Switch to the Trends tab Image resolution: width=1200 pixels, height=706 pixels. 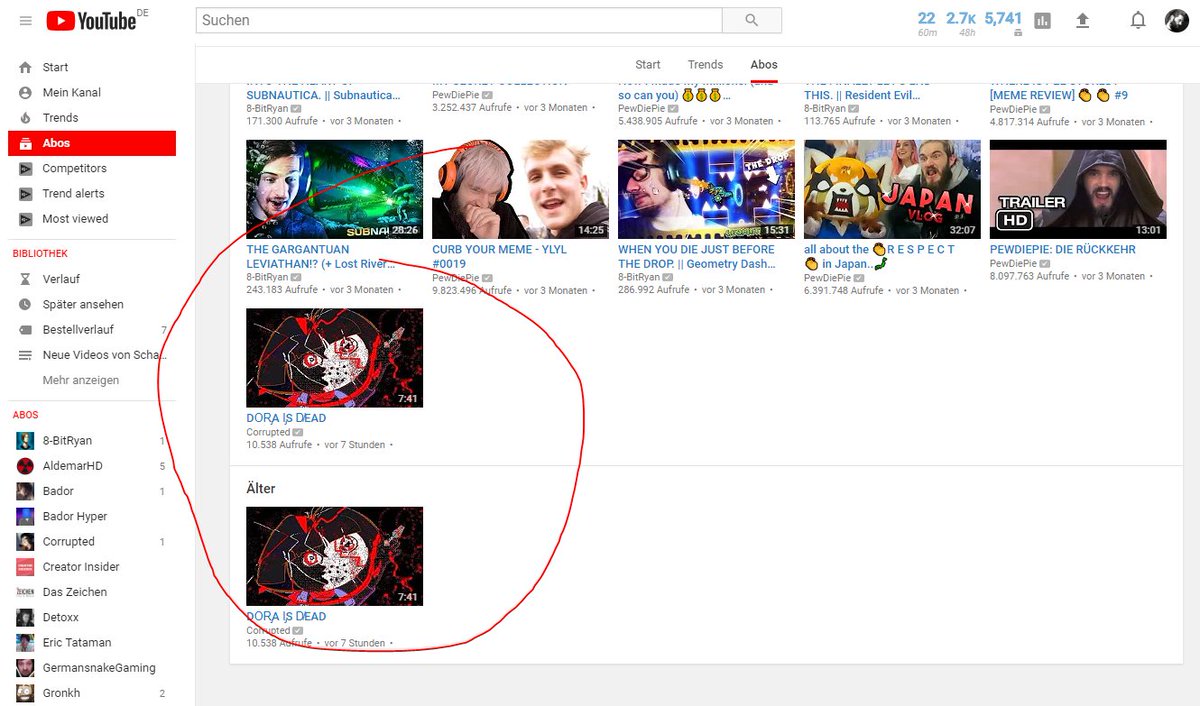705,64
